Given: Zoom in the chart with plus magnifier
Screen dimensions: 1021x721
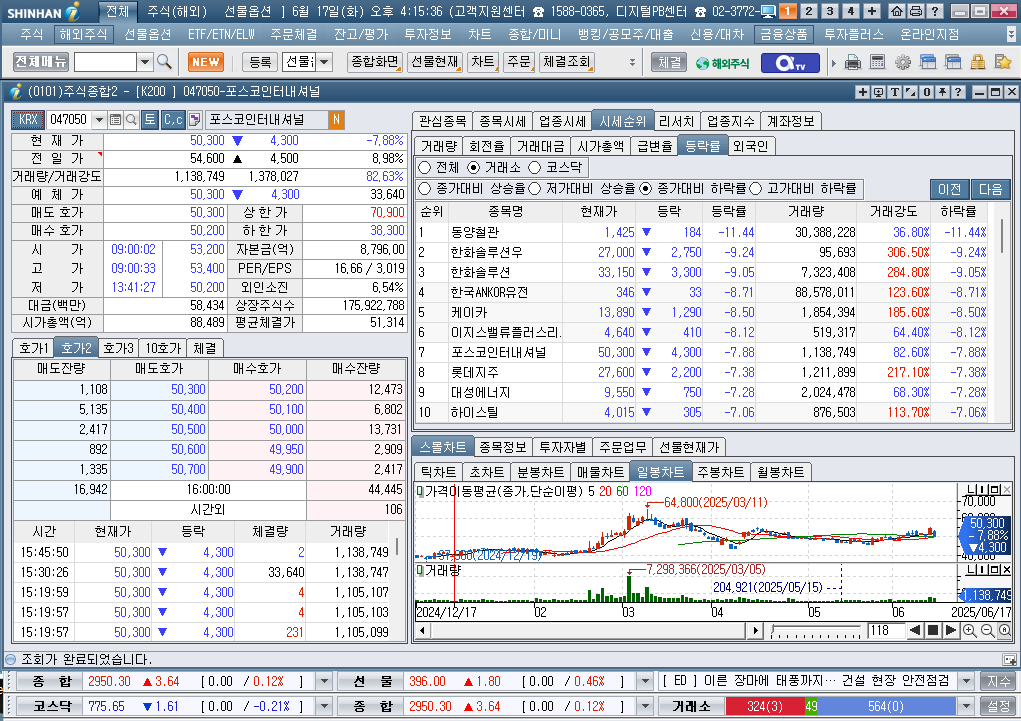Looking at the screenshot, I should (970, 630).
